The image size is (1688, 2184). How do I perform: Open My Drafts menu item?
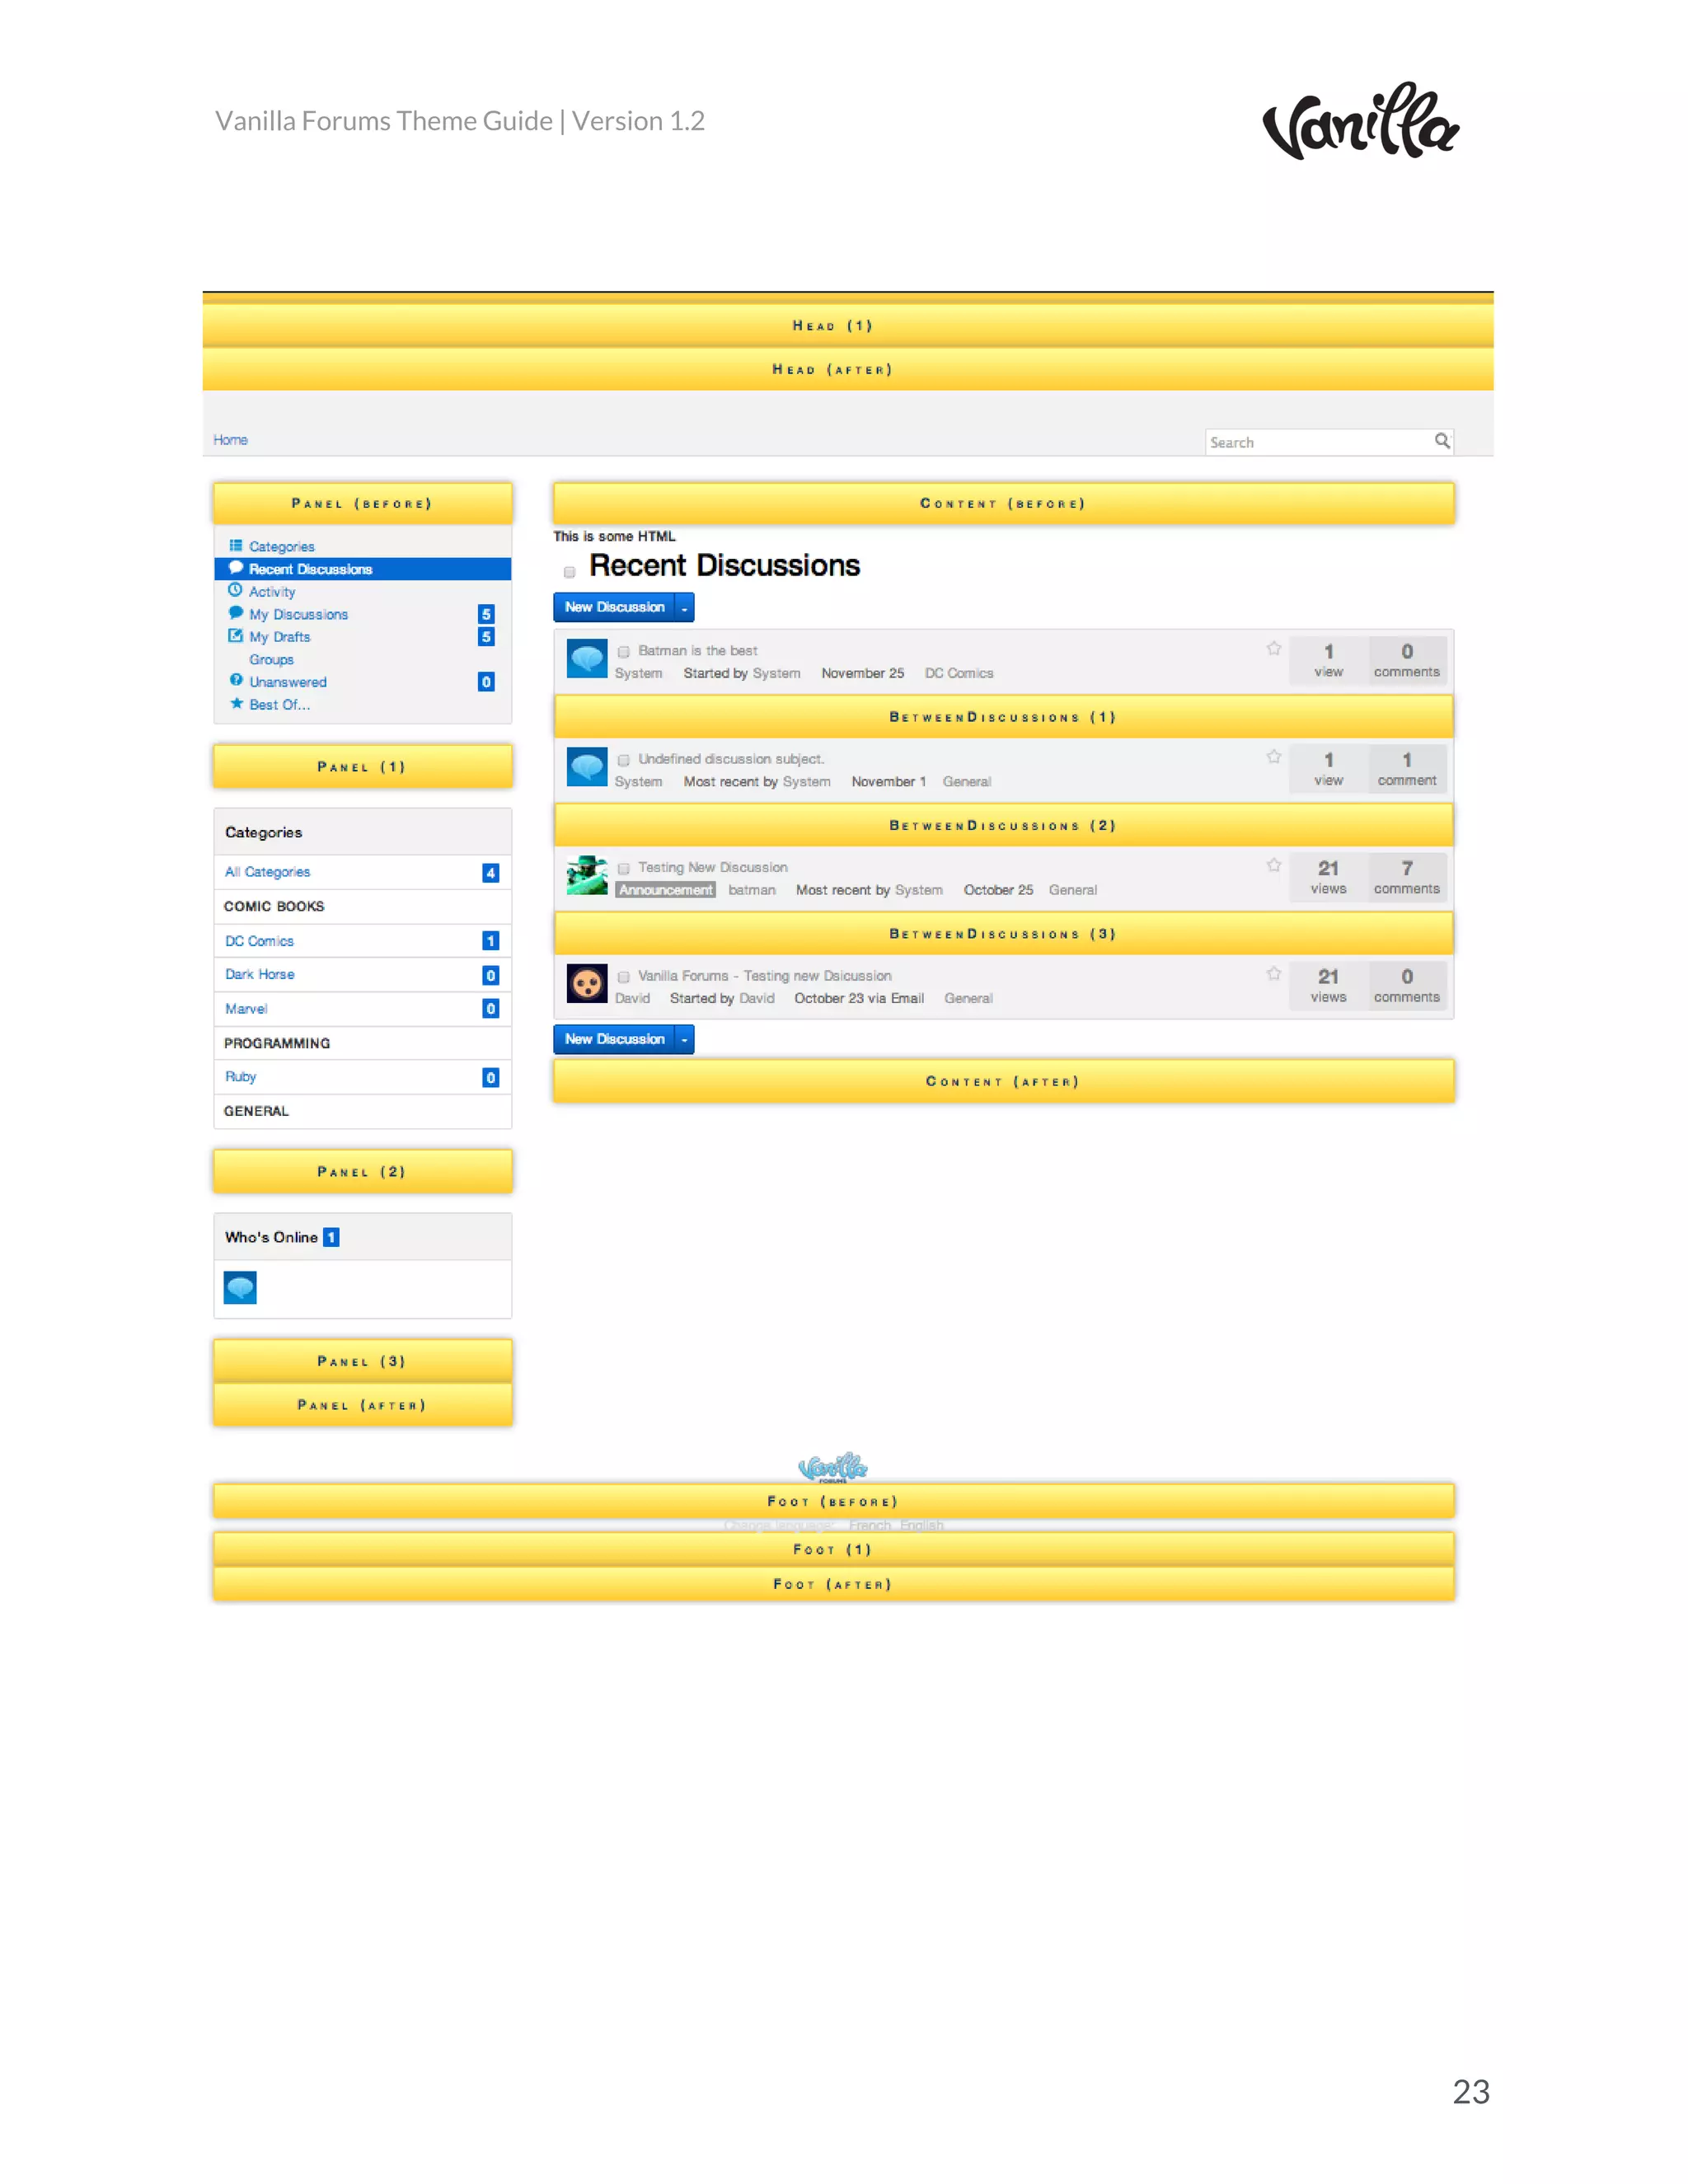[280, 637]
